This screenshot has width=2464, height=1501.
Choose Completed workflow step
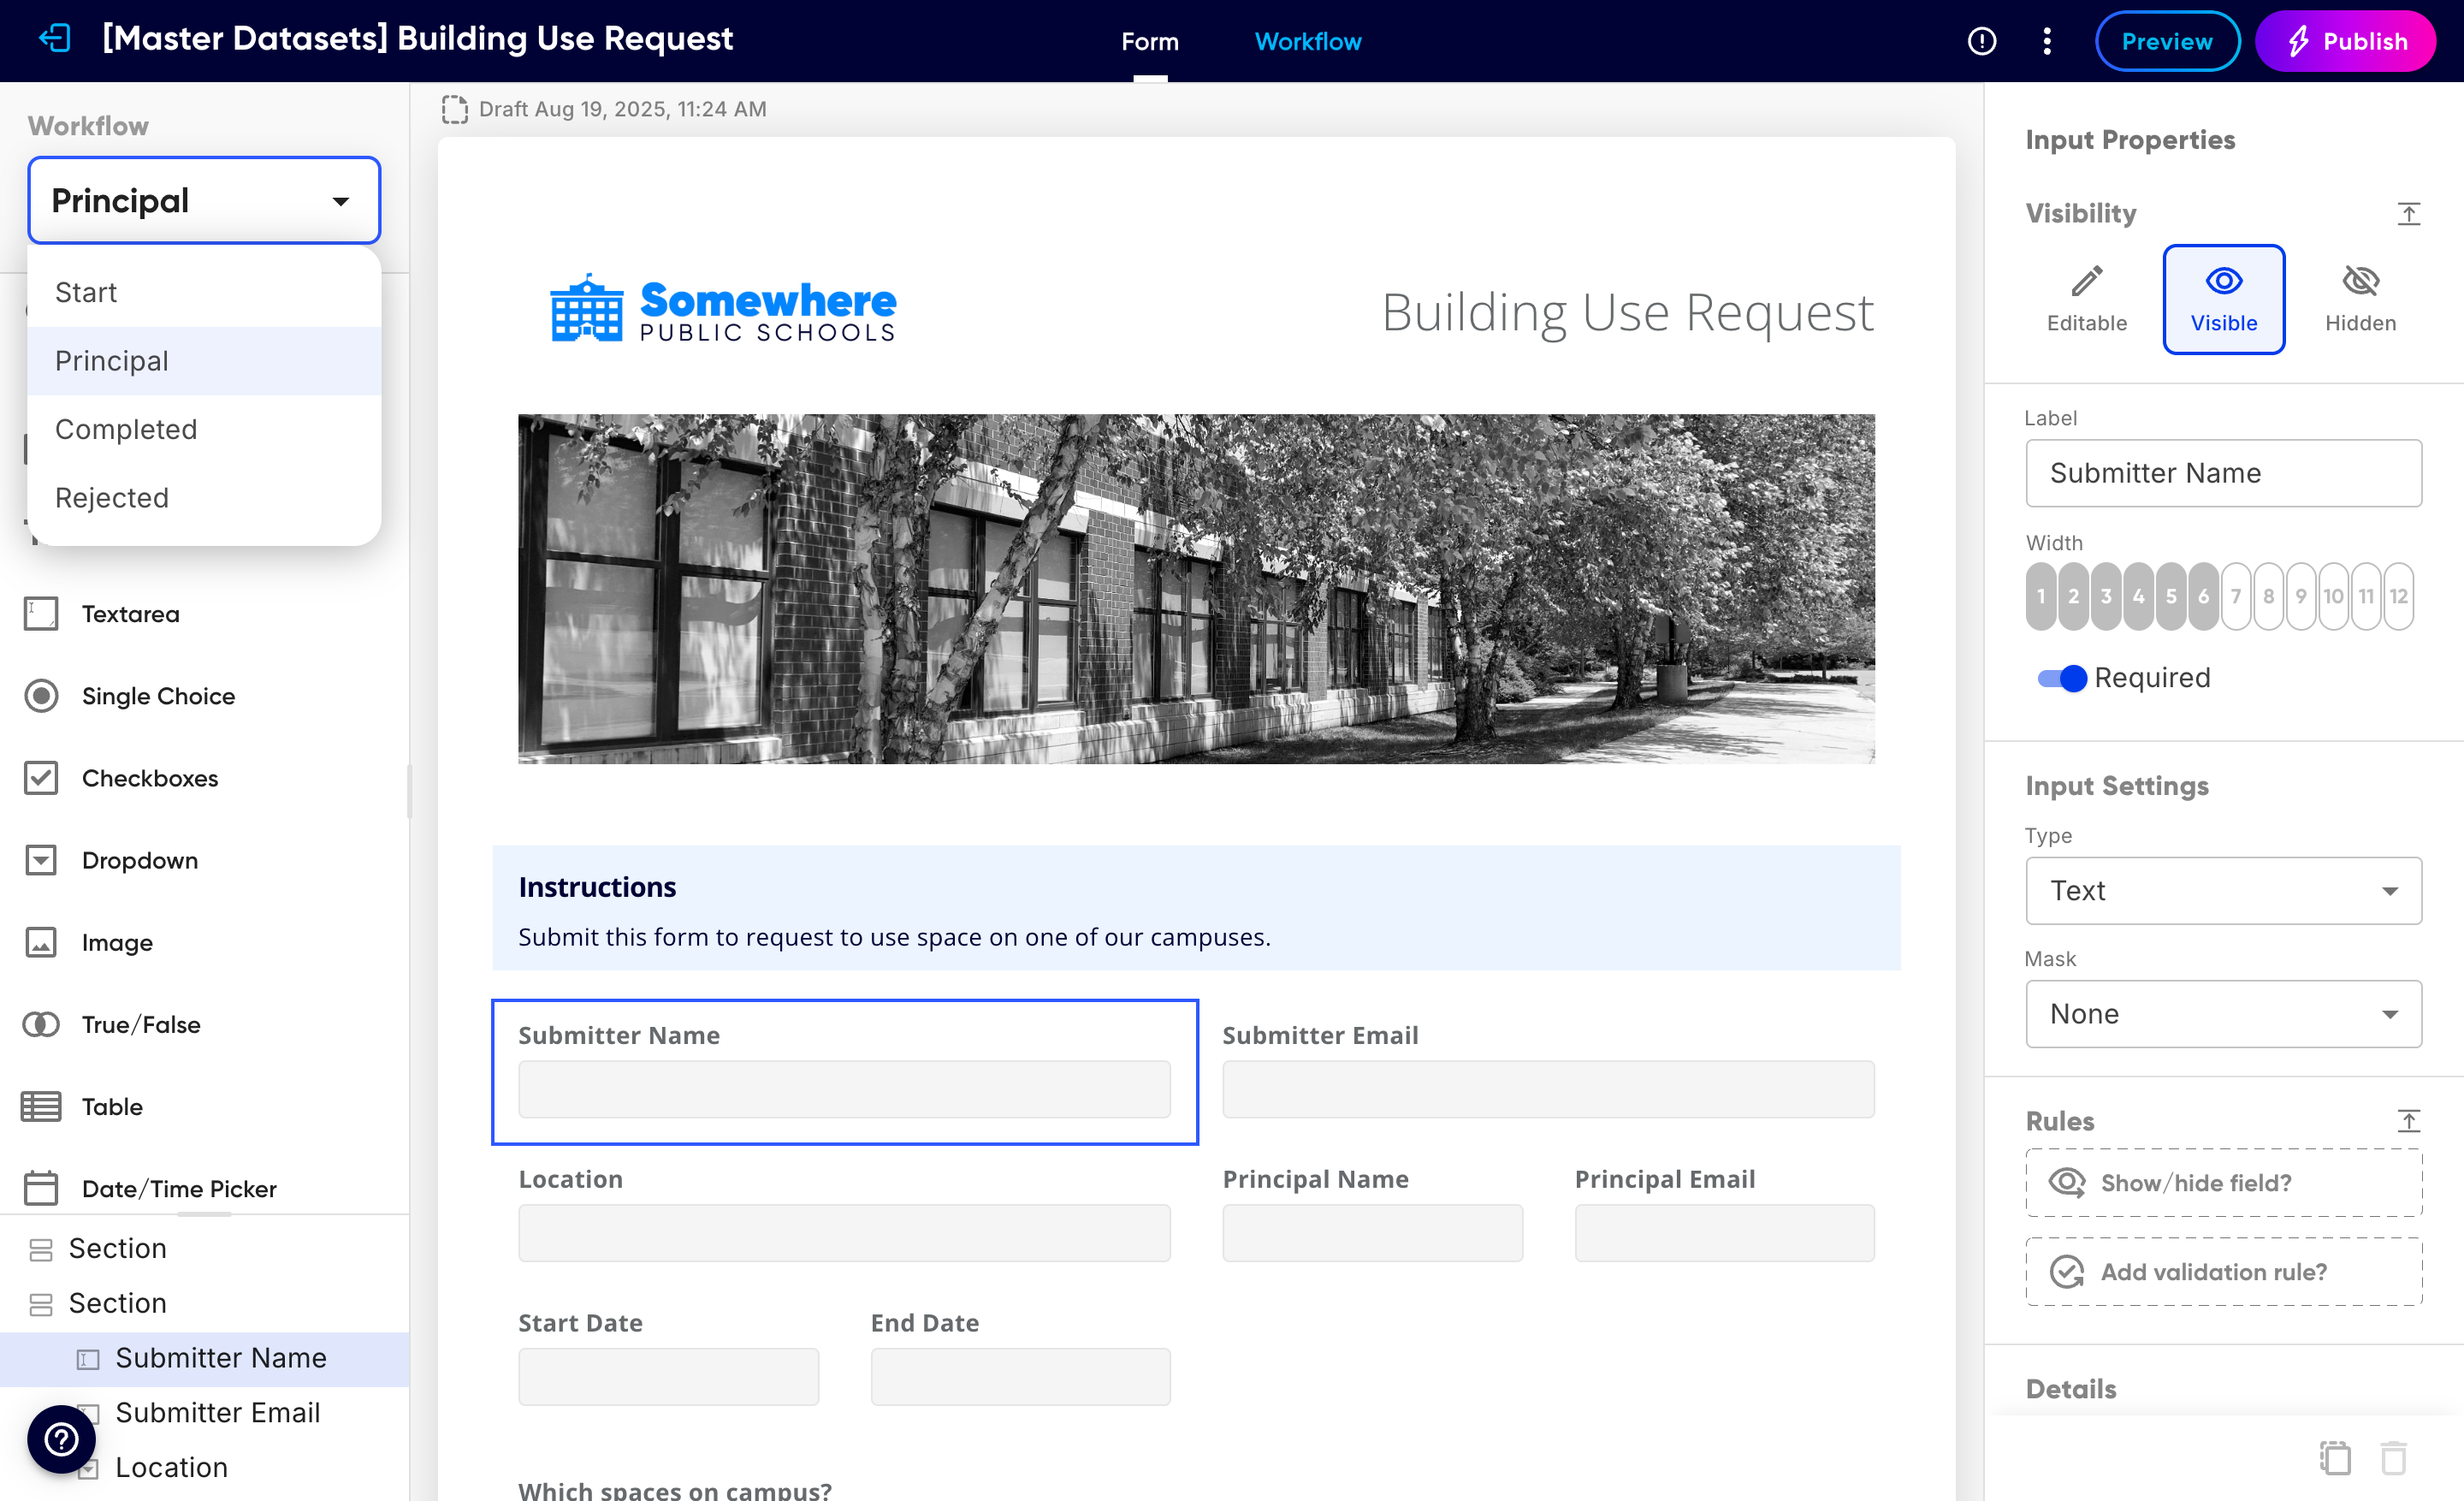pos(204,429)
